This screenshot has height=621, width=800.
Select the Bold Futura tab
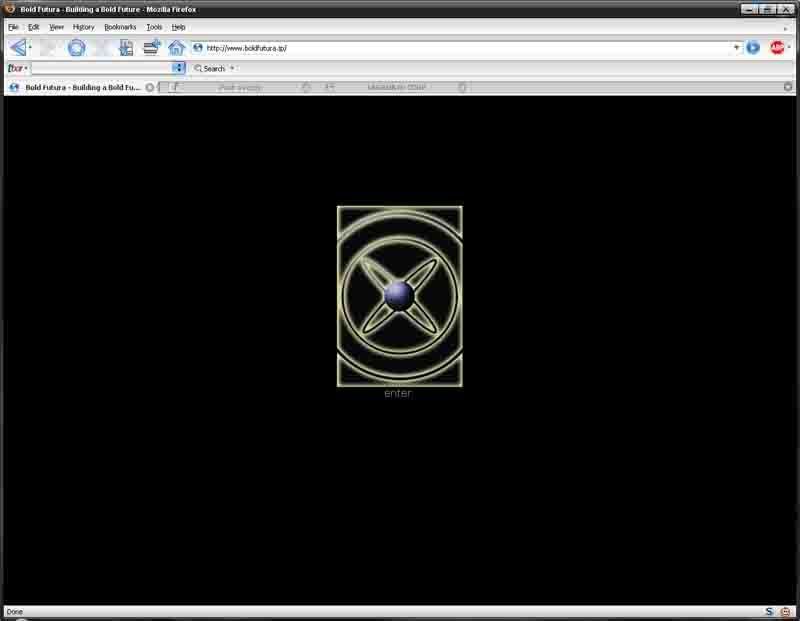(80, 87)
